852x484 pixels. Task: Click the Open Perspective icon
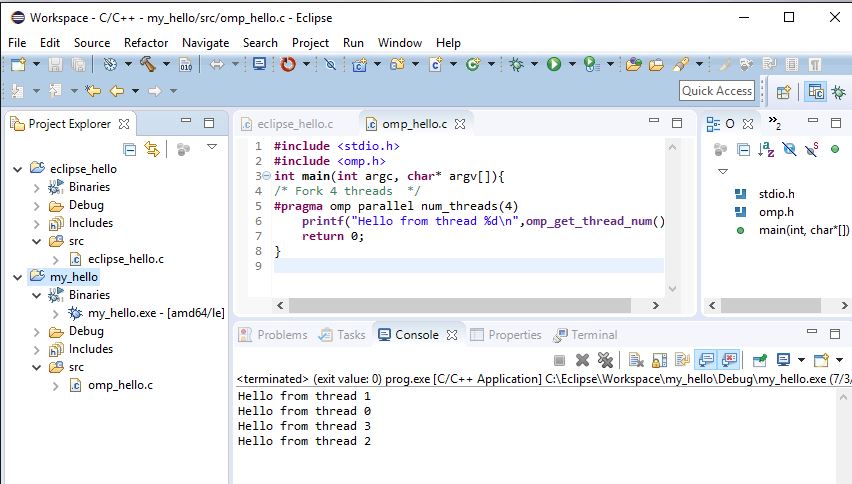783,92
